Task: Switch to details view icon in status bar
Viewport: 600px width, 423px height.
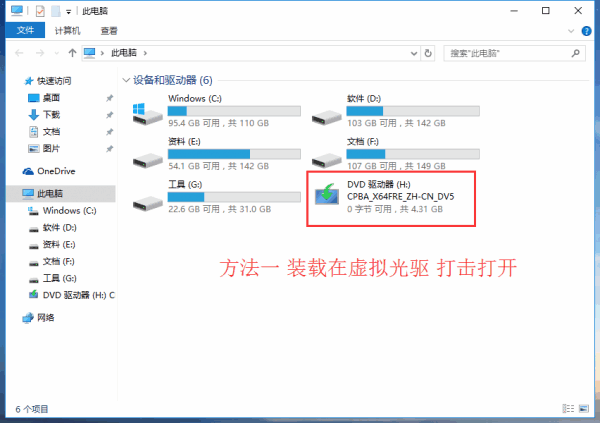Action: point(568,409)
